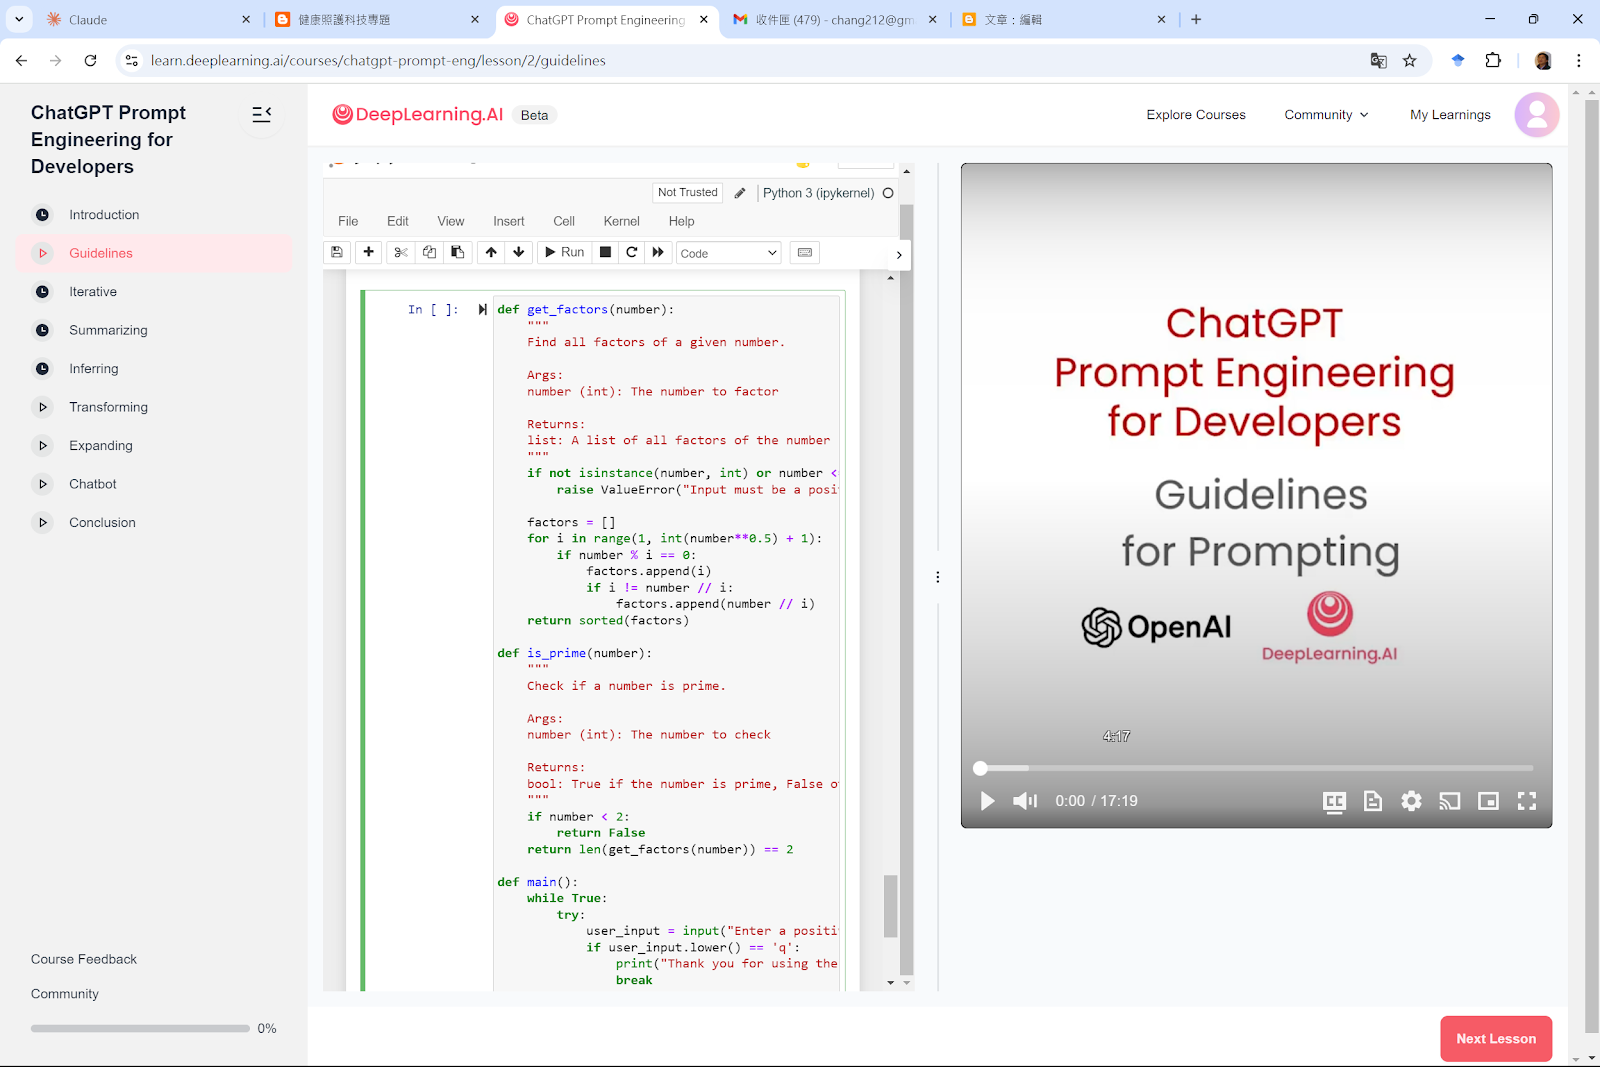Open the video transcript icon
Image resolution: width=1600 pixels, height=1067 pixels.
[1373, 801]
